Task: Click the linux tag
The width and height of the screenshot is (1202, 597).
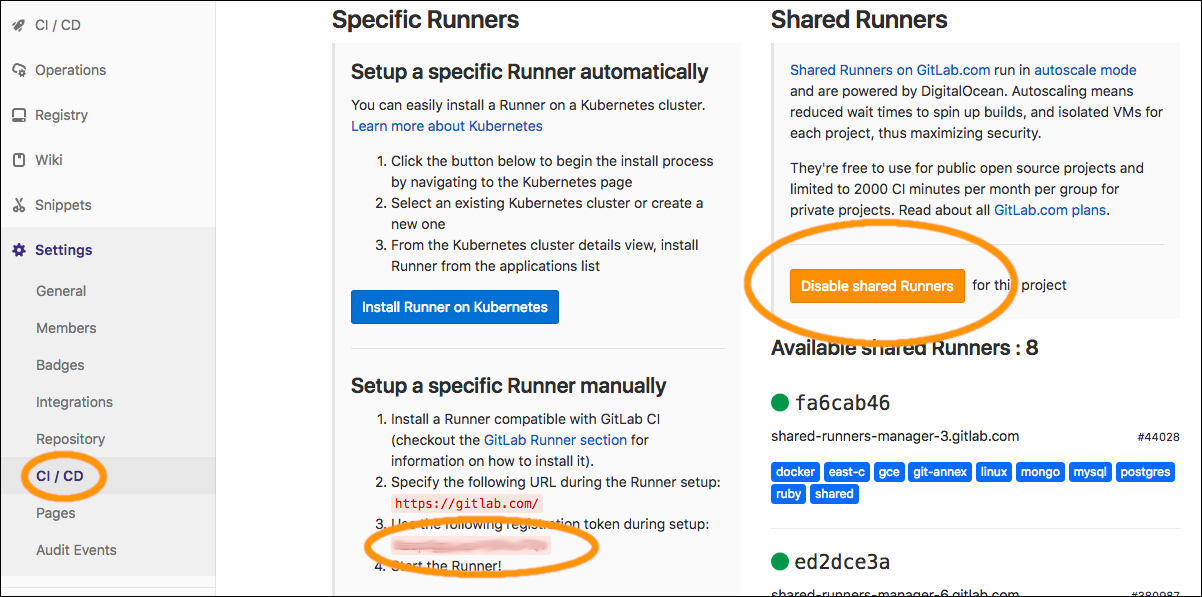Action: click(994, 472)
